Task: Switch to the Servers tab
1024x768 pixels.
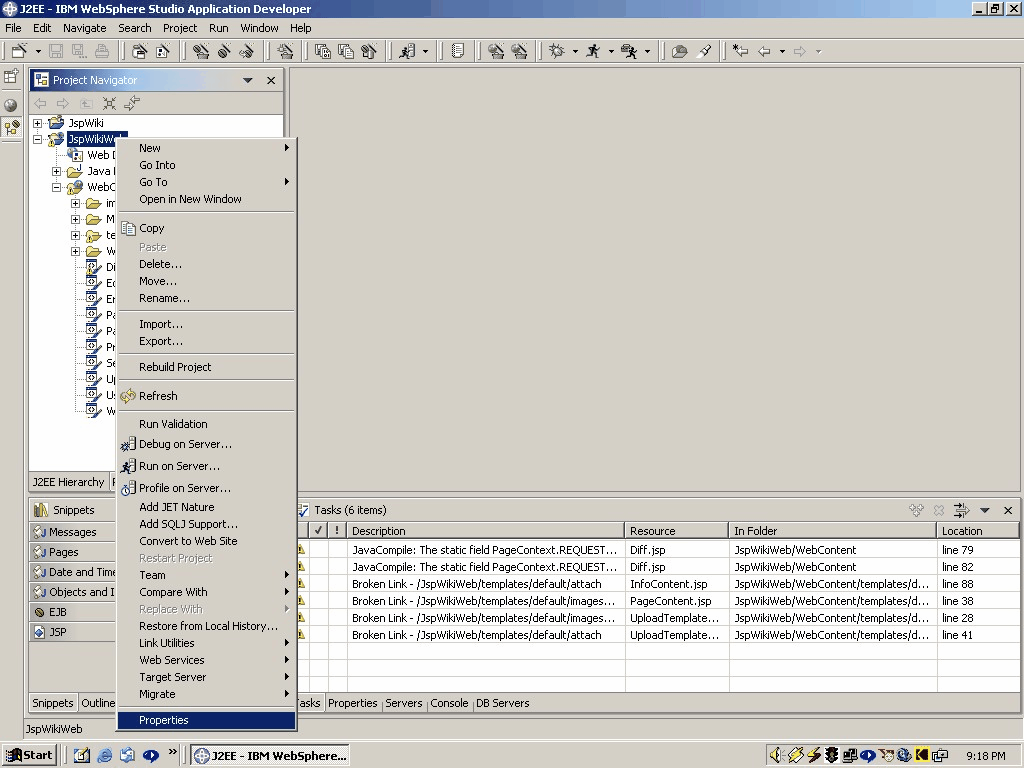Action: coord(404,703)
